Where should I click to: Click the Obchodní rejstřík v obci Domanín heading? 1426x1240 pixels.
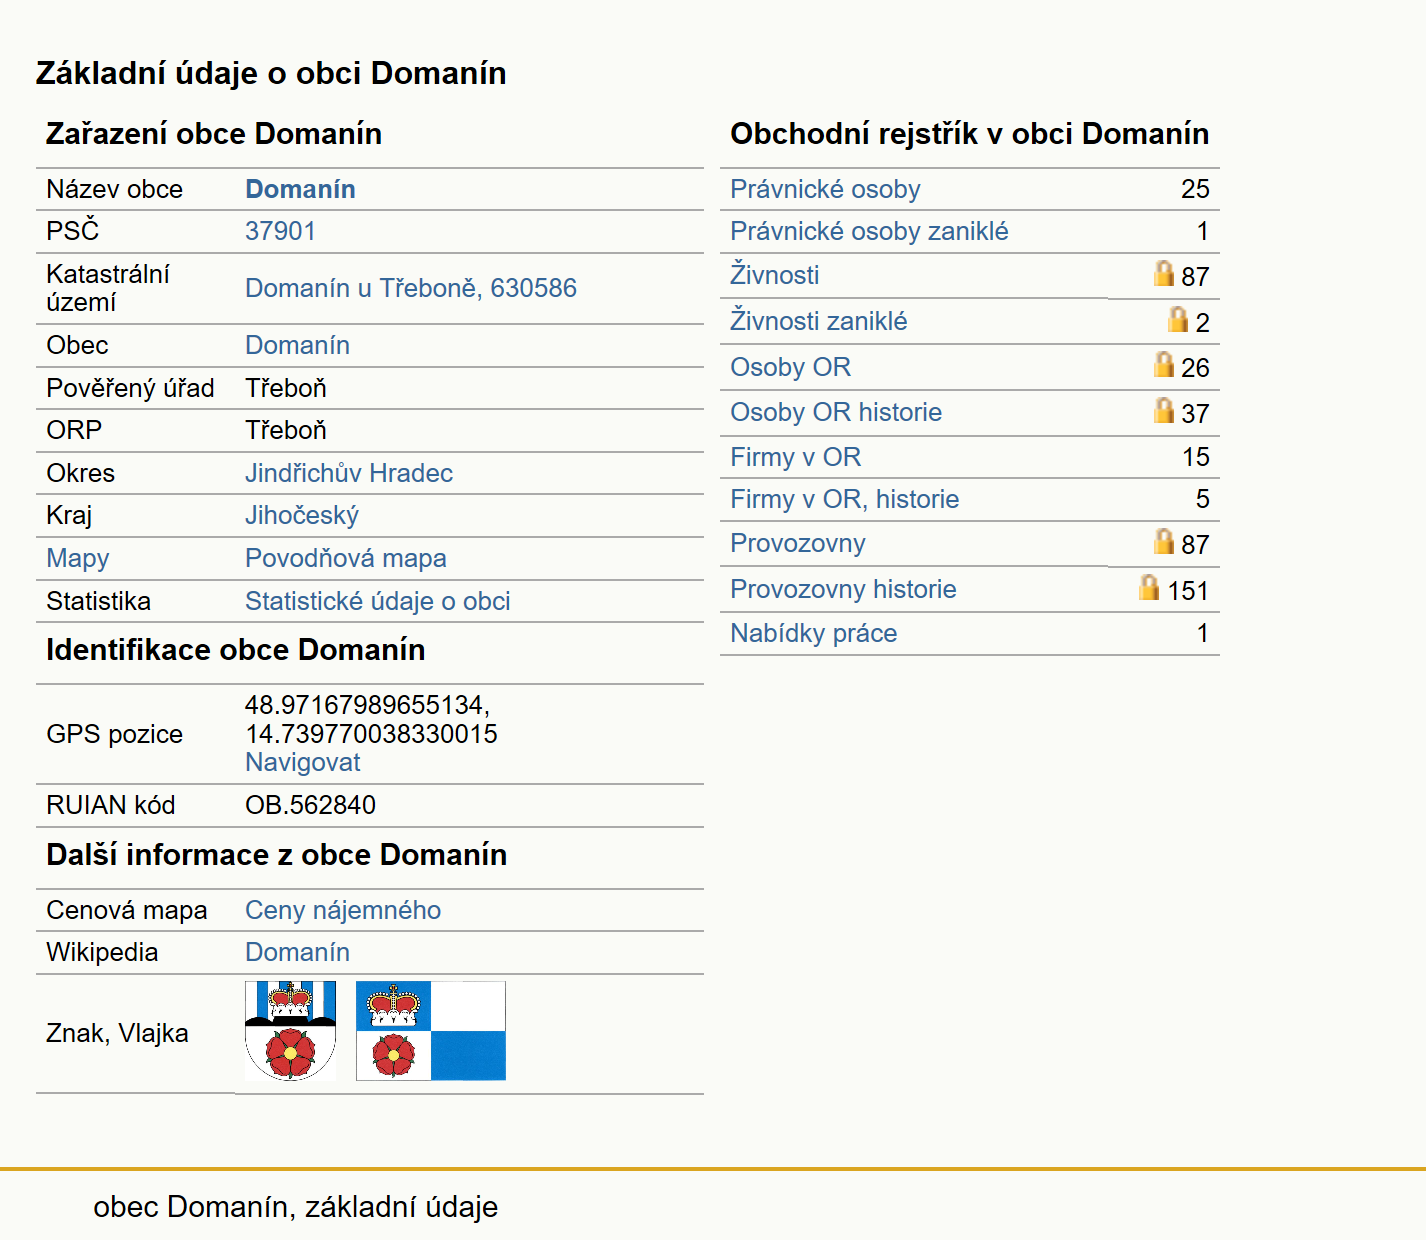(969, 134)
